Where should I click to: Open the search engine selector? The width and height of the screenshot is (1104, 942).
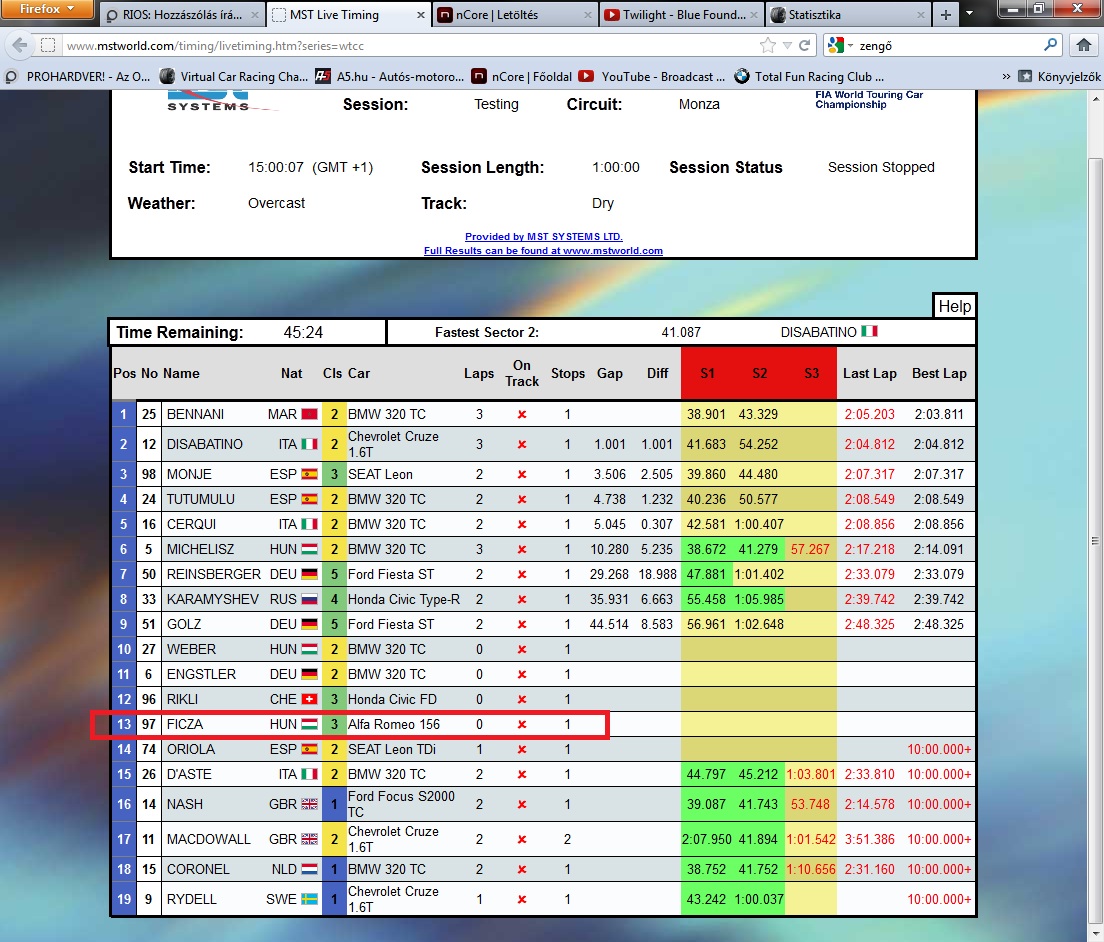point(839,46)
